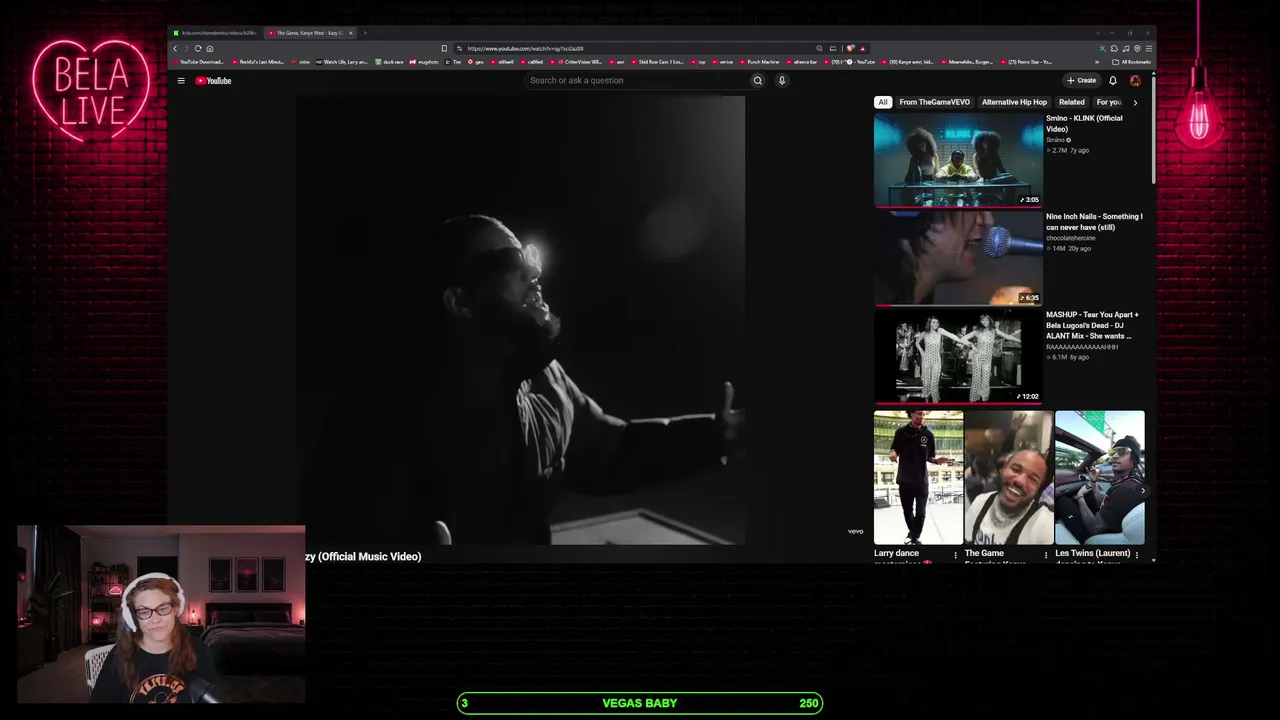Open the browser extensions puzzle icon
This screenshot has width=1280, height=720.
point(1115,48)
